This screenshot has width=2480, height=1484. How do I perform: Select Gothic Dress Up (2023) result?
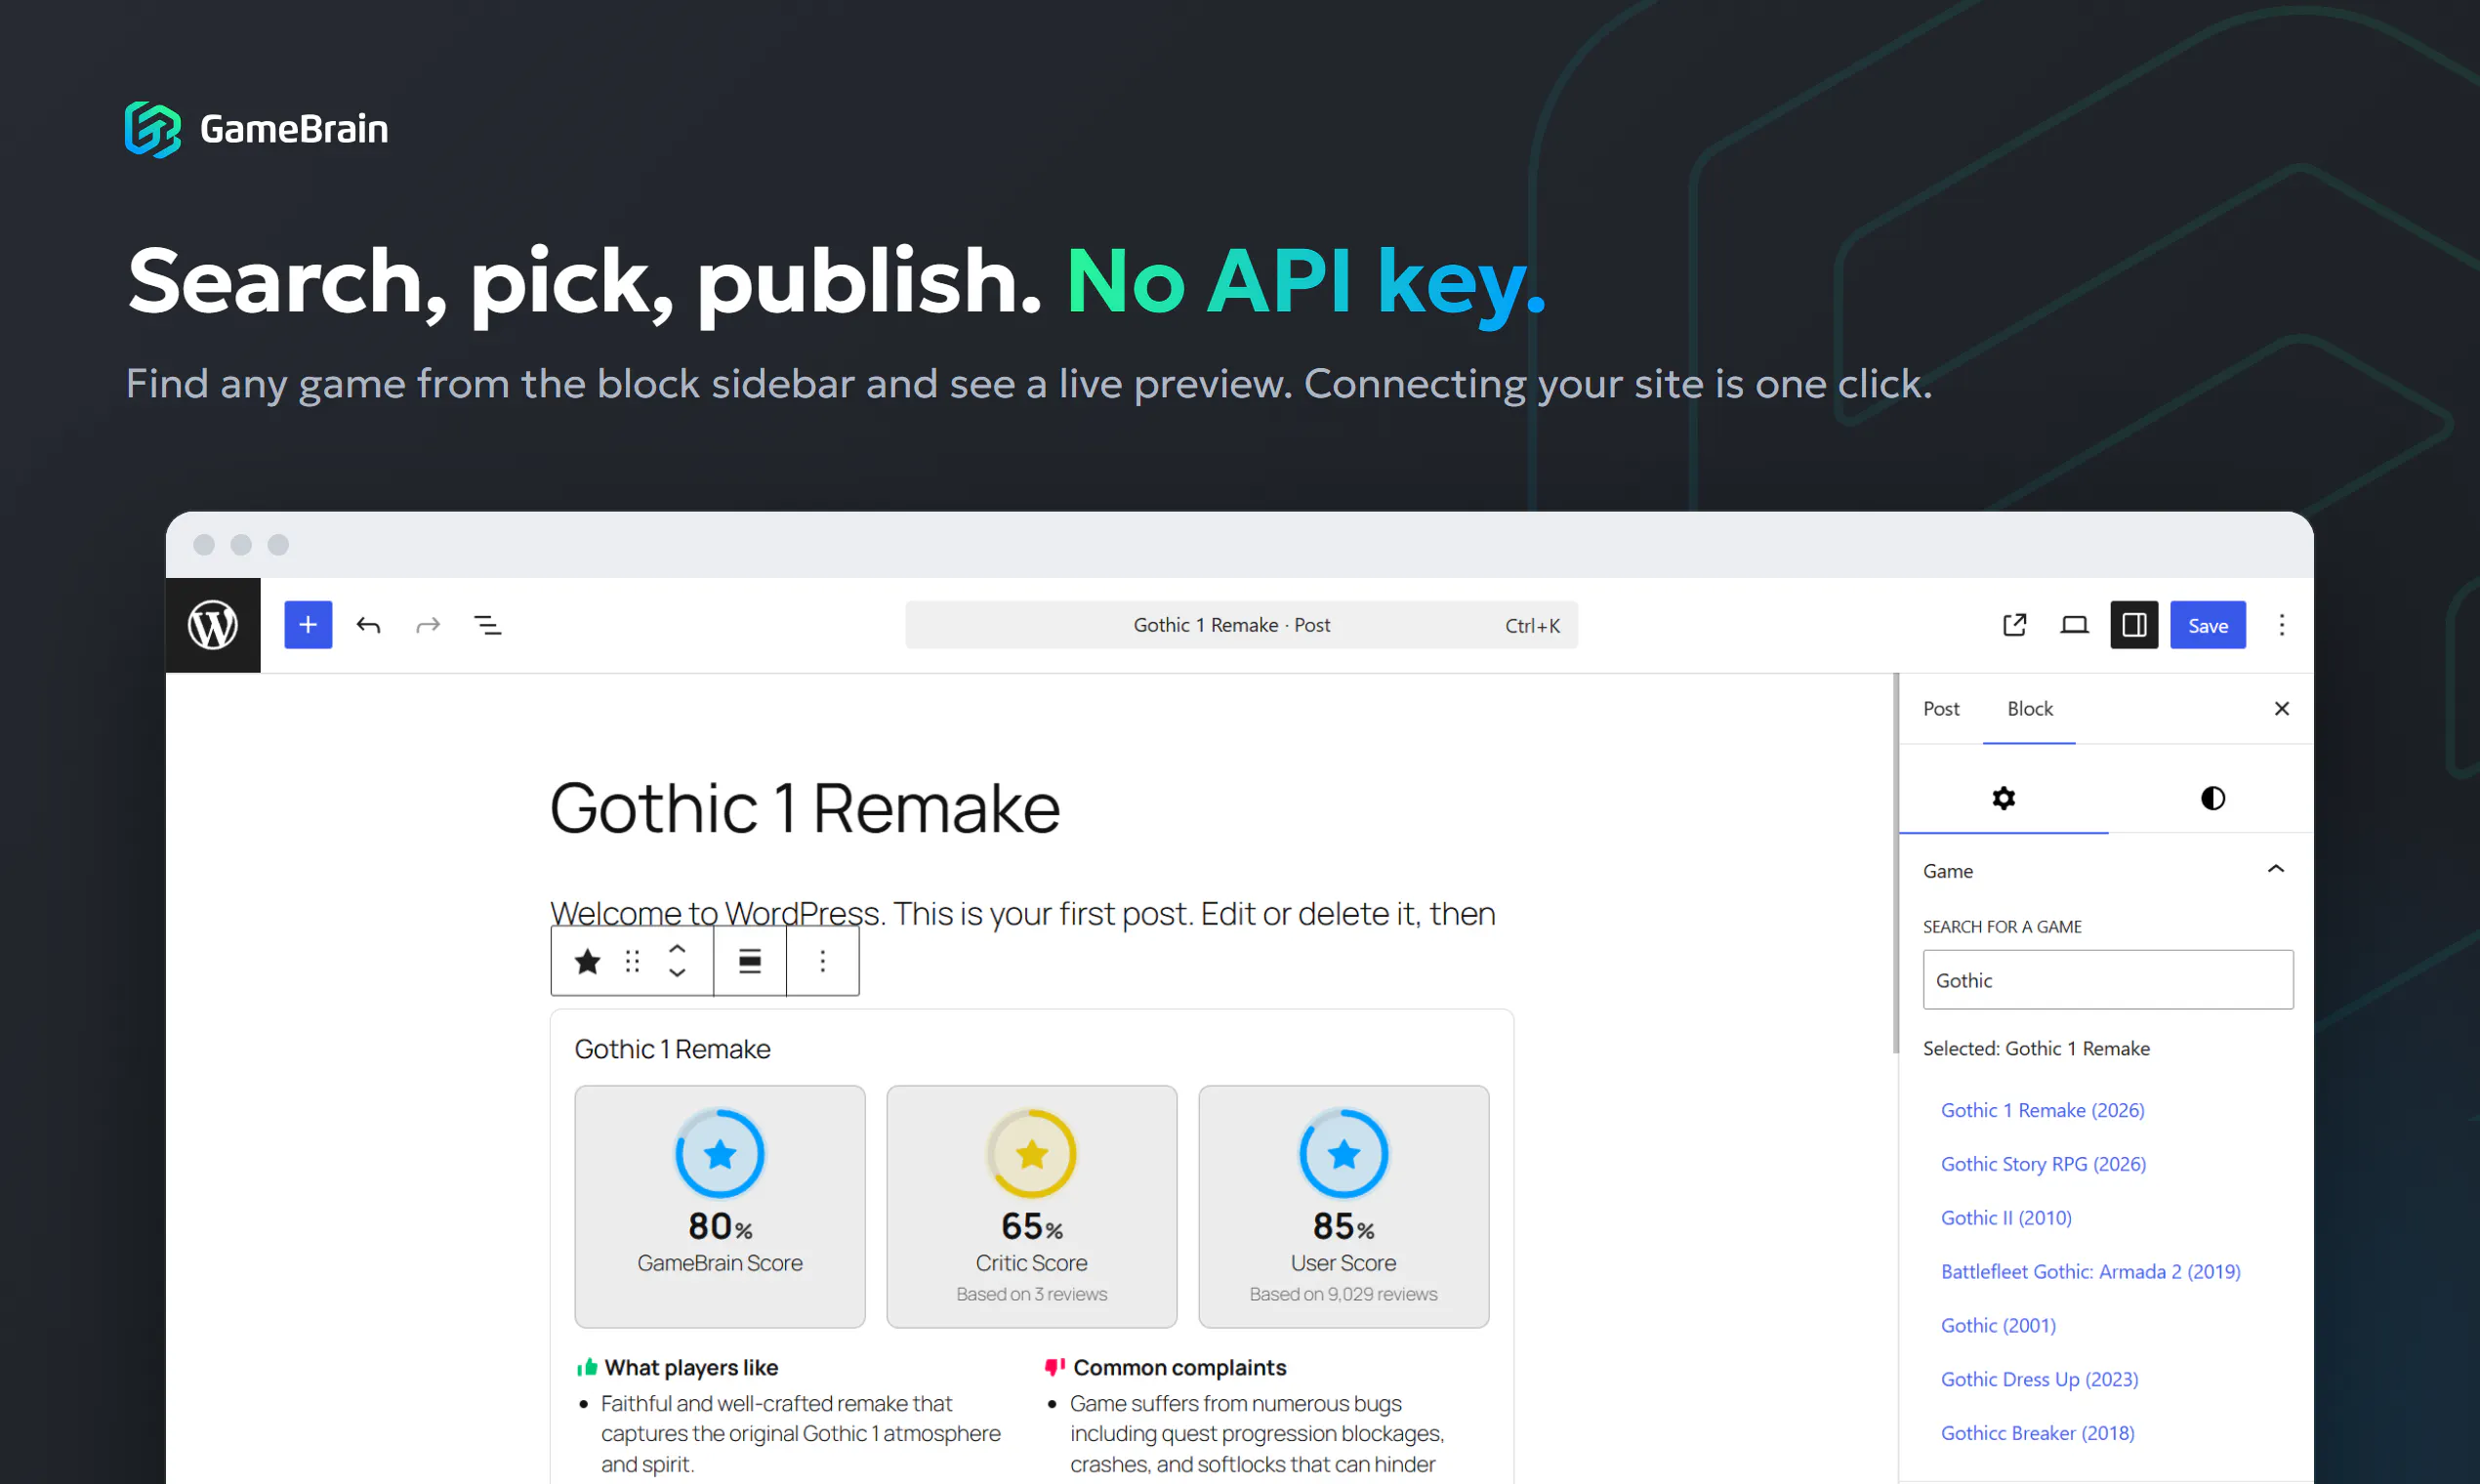[2040, 1380]
